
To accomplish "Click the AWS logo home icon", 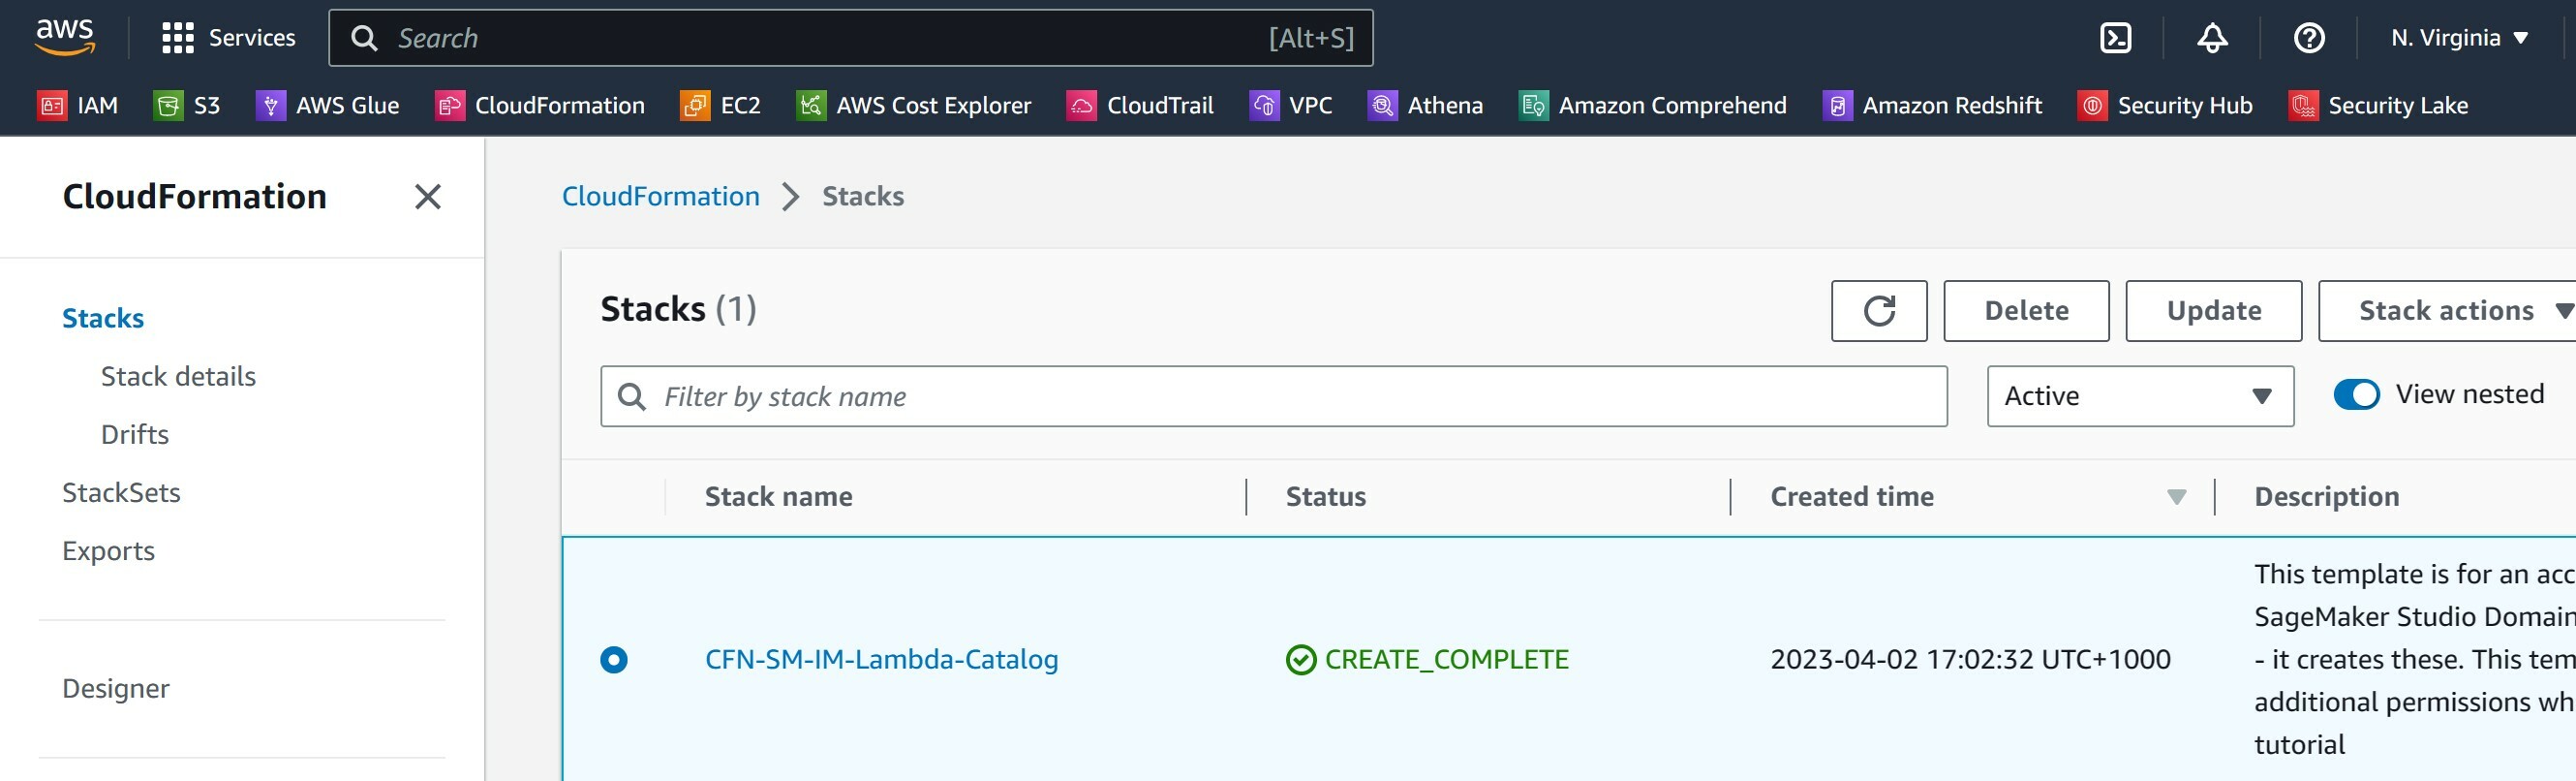I will [x=65, y=36].
